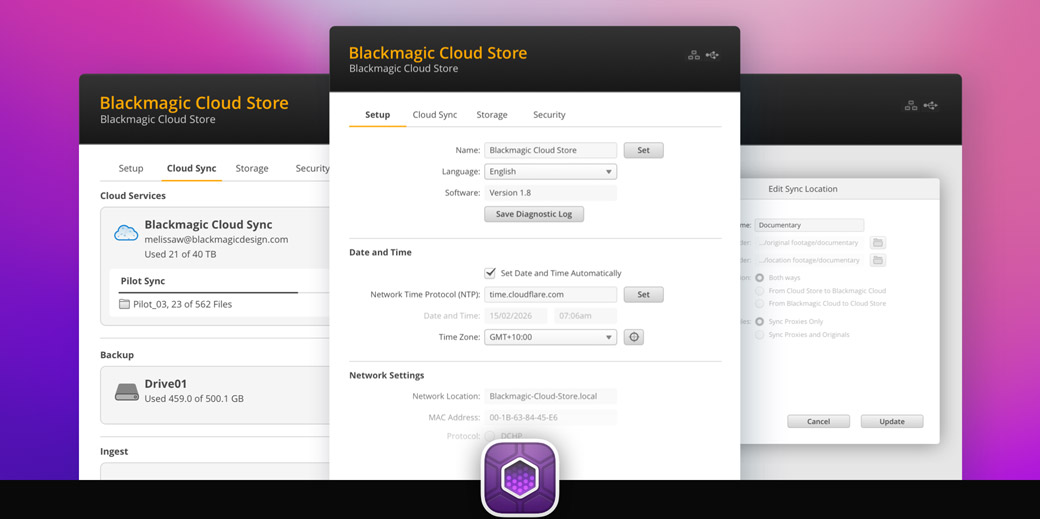Open the Time Zone dropdown GMT+10:00
1040x519 pixels.
pyautogui.click(x=551, y=337)
